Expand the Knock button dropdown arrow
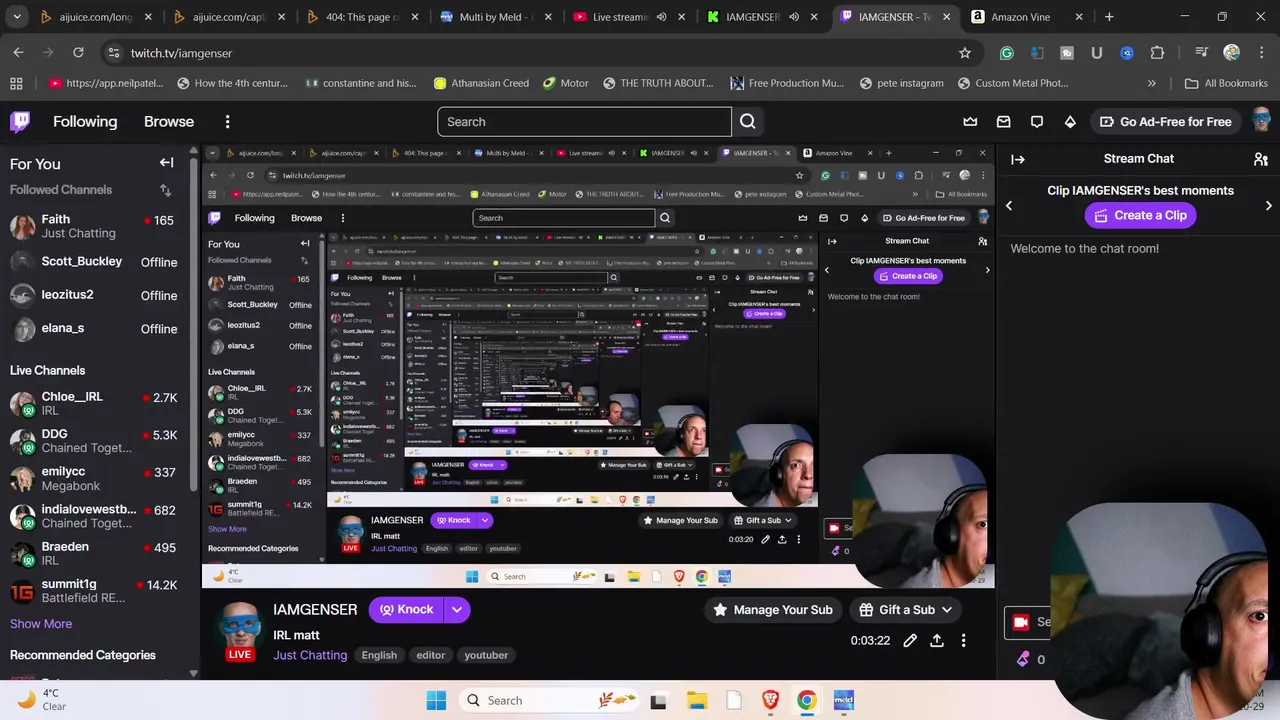The width and height of the screenshot is (1280, 720). [x=456, y=609]
